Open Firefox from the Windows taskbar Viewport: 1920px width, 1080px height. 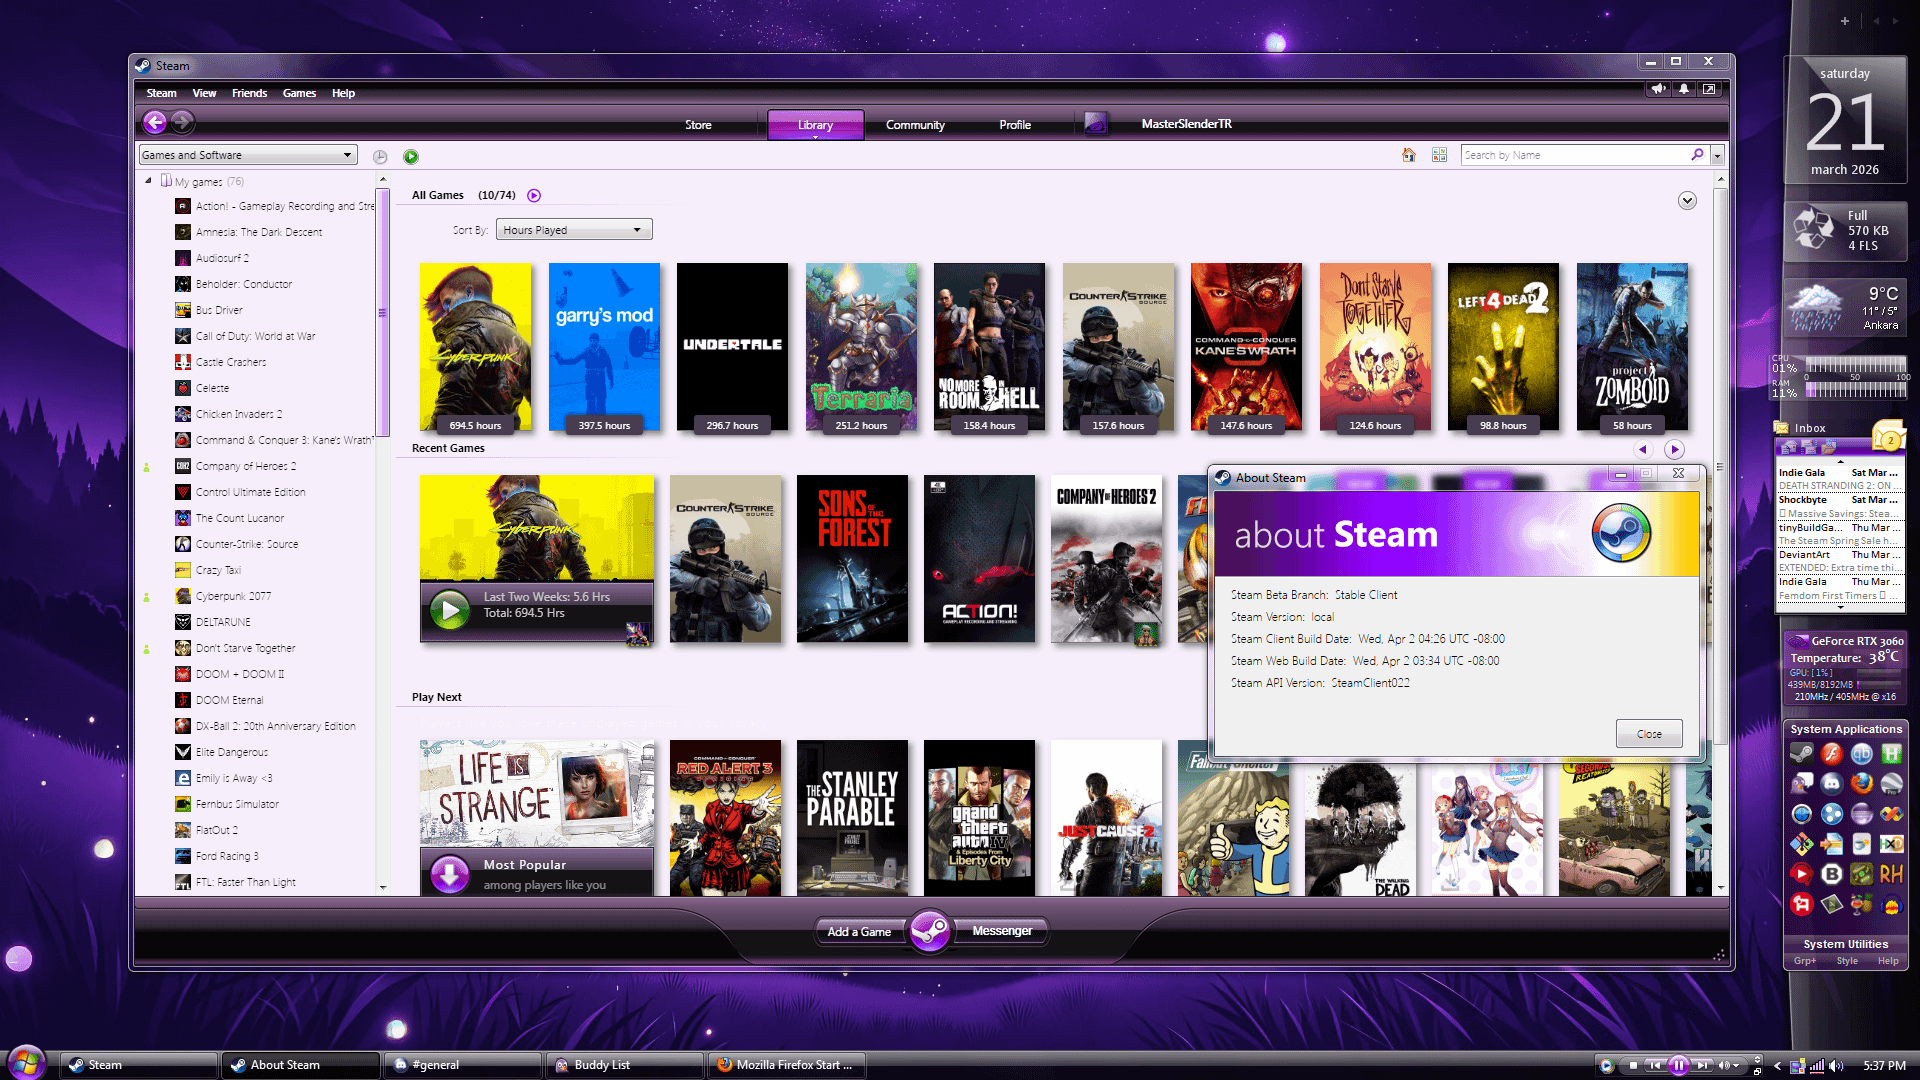pos(786,1065)
